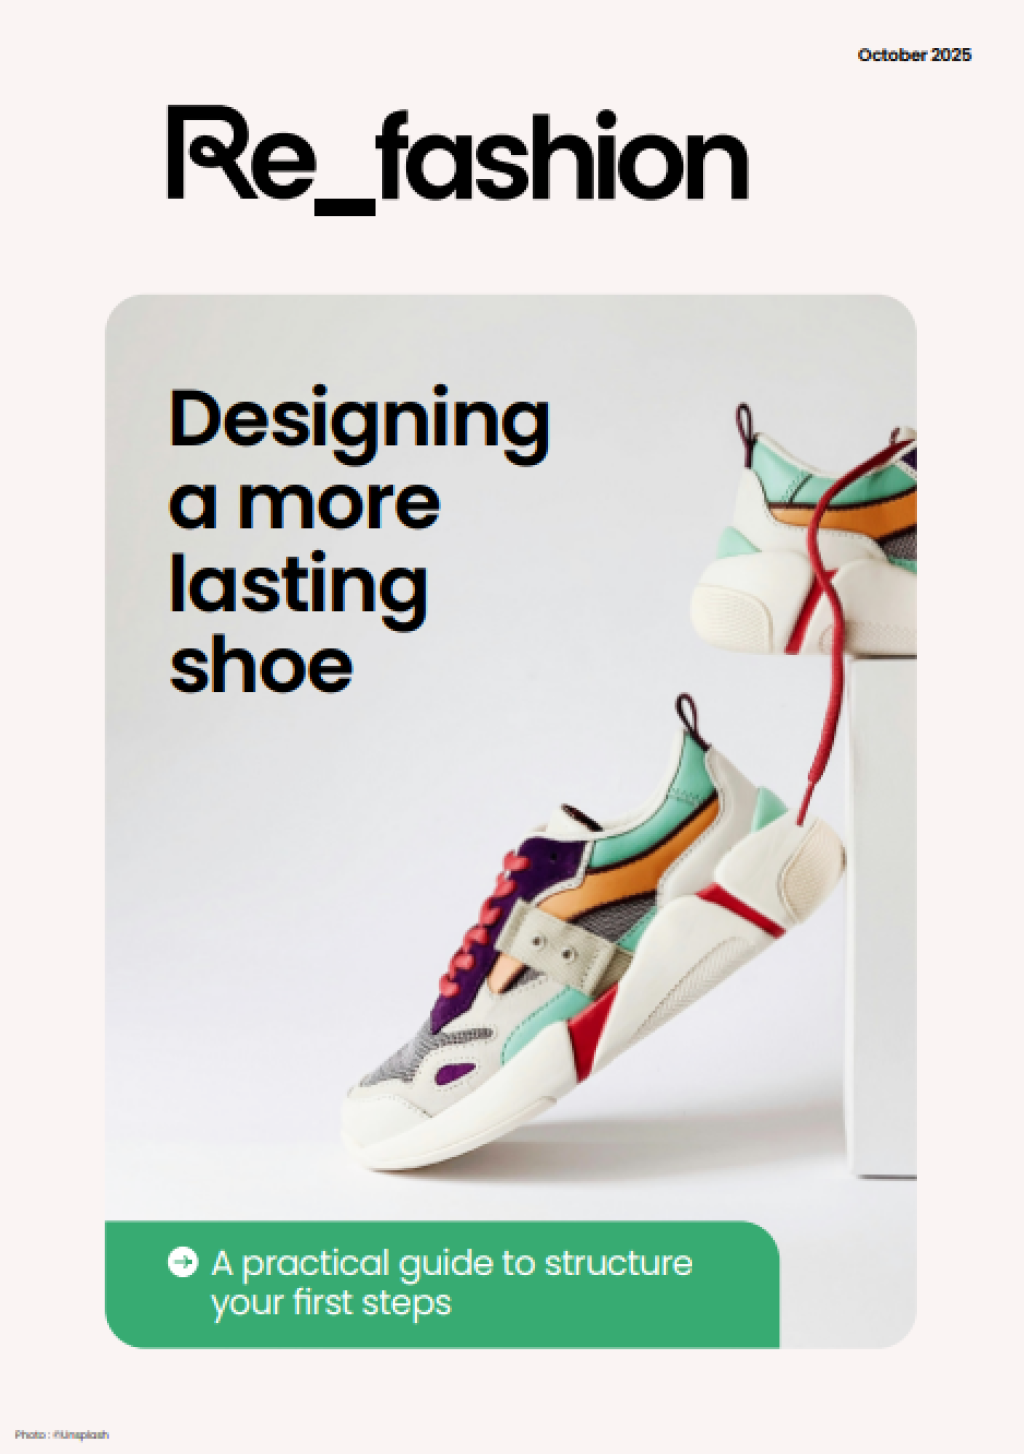Image resolution: width=1024 pixels, height=1454 pixels.
Task: Click 'your first steps' banner line
Action: [x=331, y=1304]
